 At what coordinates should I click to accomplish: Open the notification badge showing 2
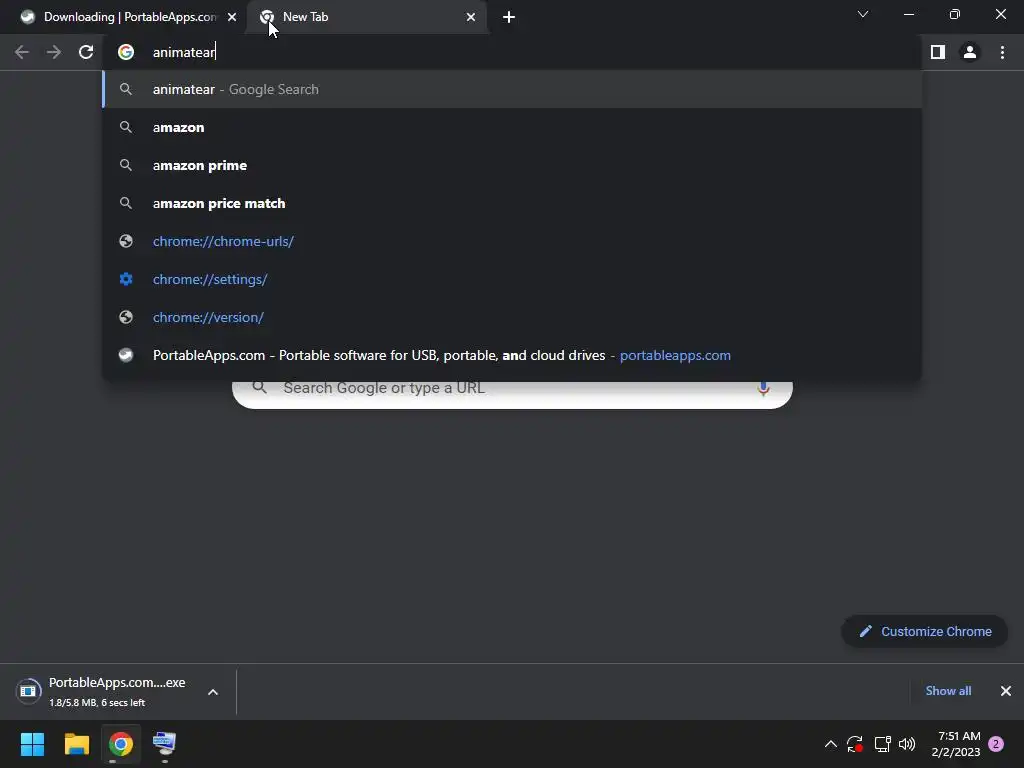coord(996,744)
